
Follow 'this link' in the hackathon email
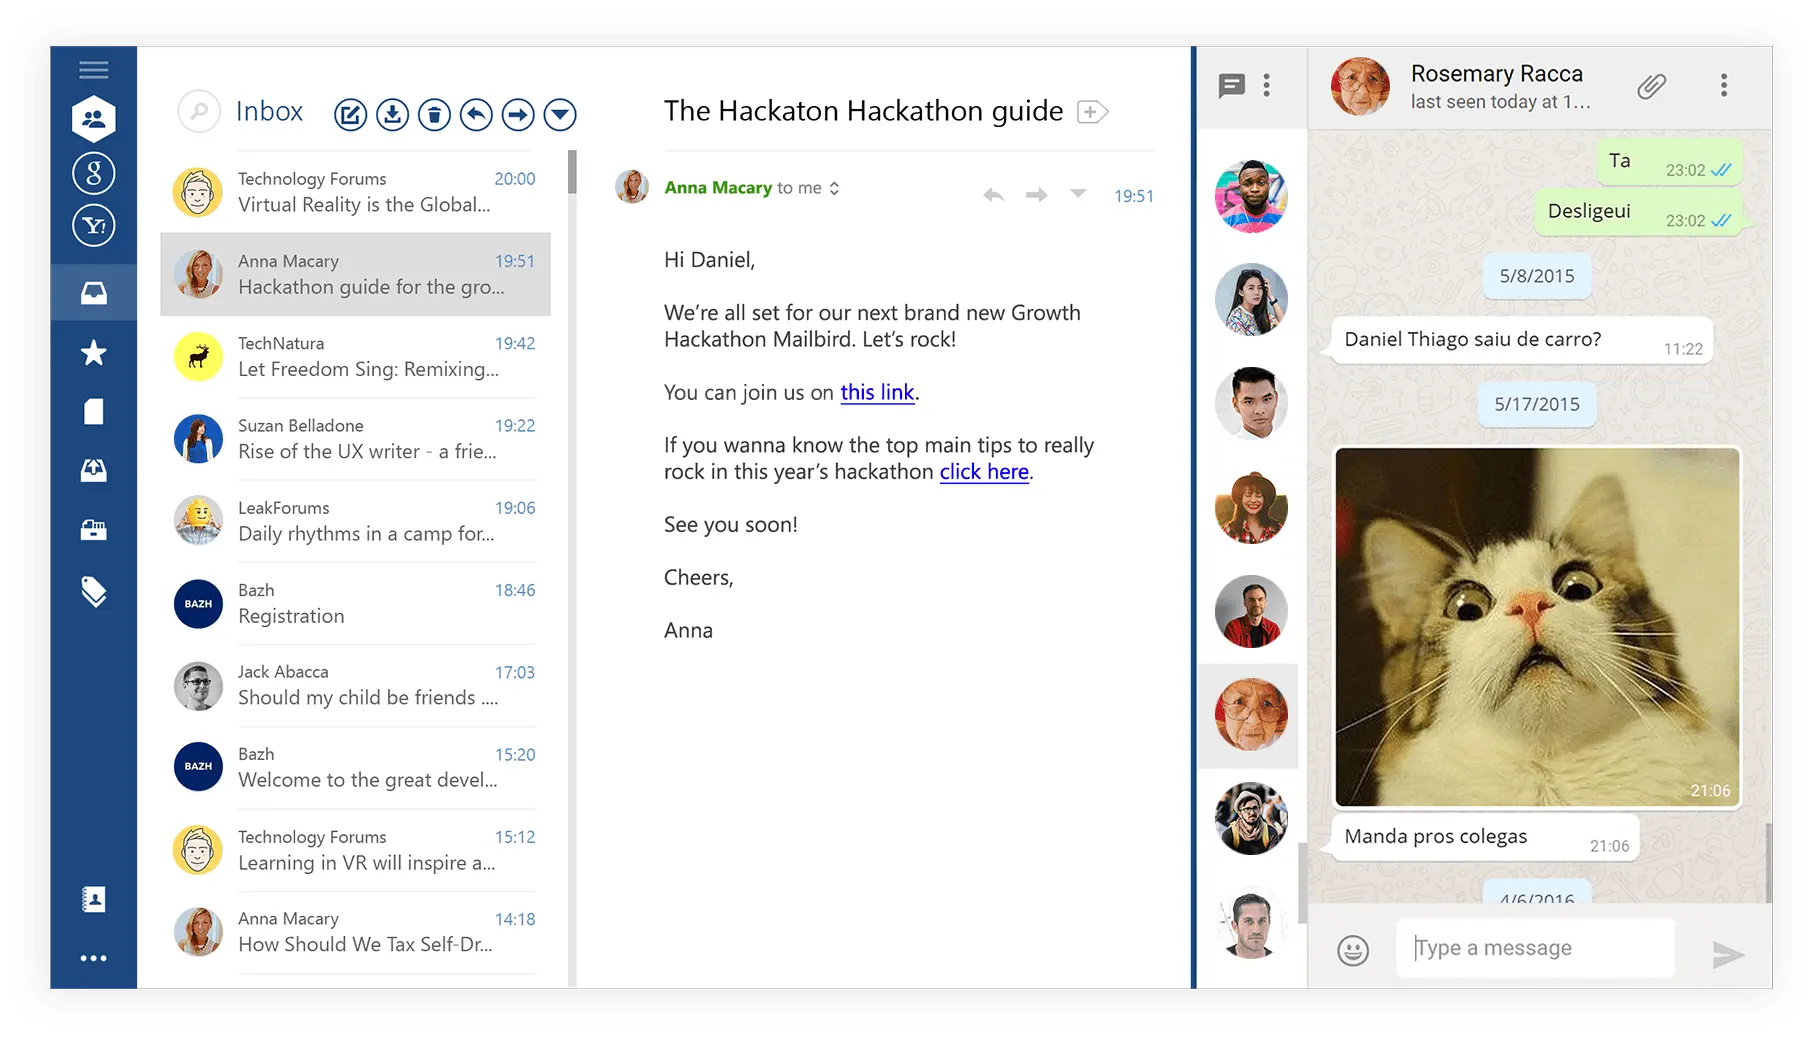[877, 392]
